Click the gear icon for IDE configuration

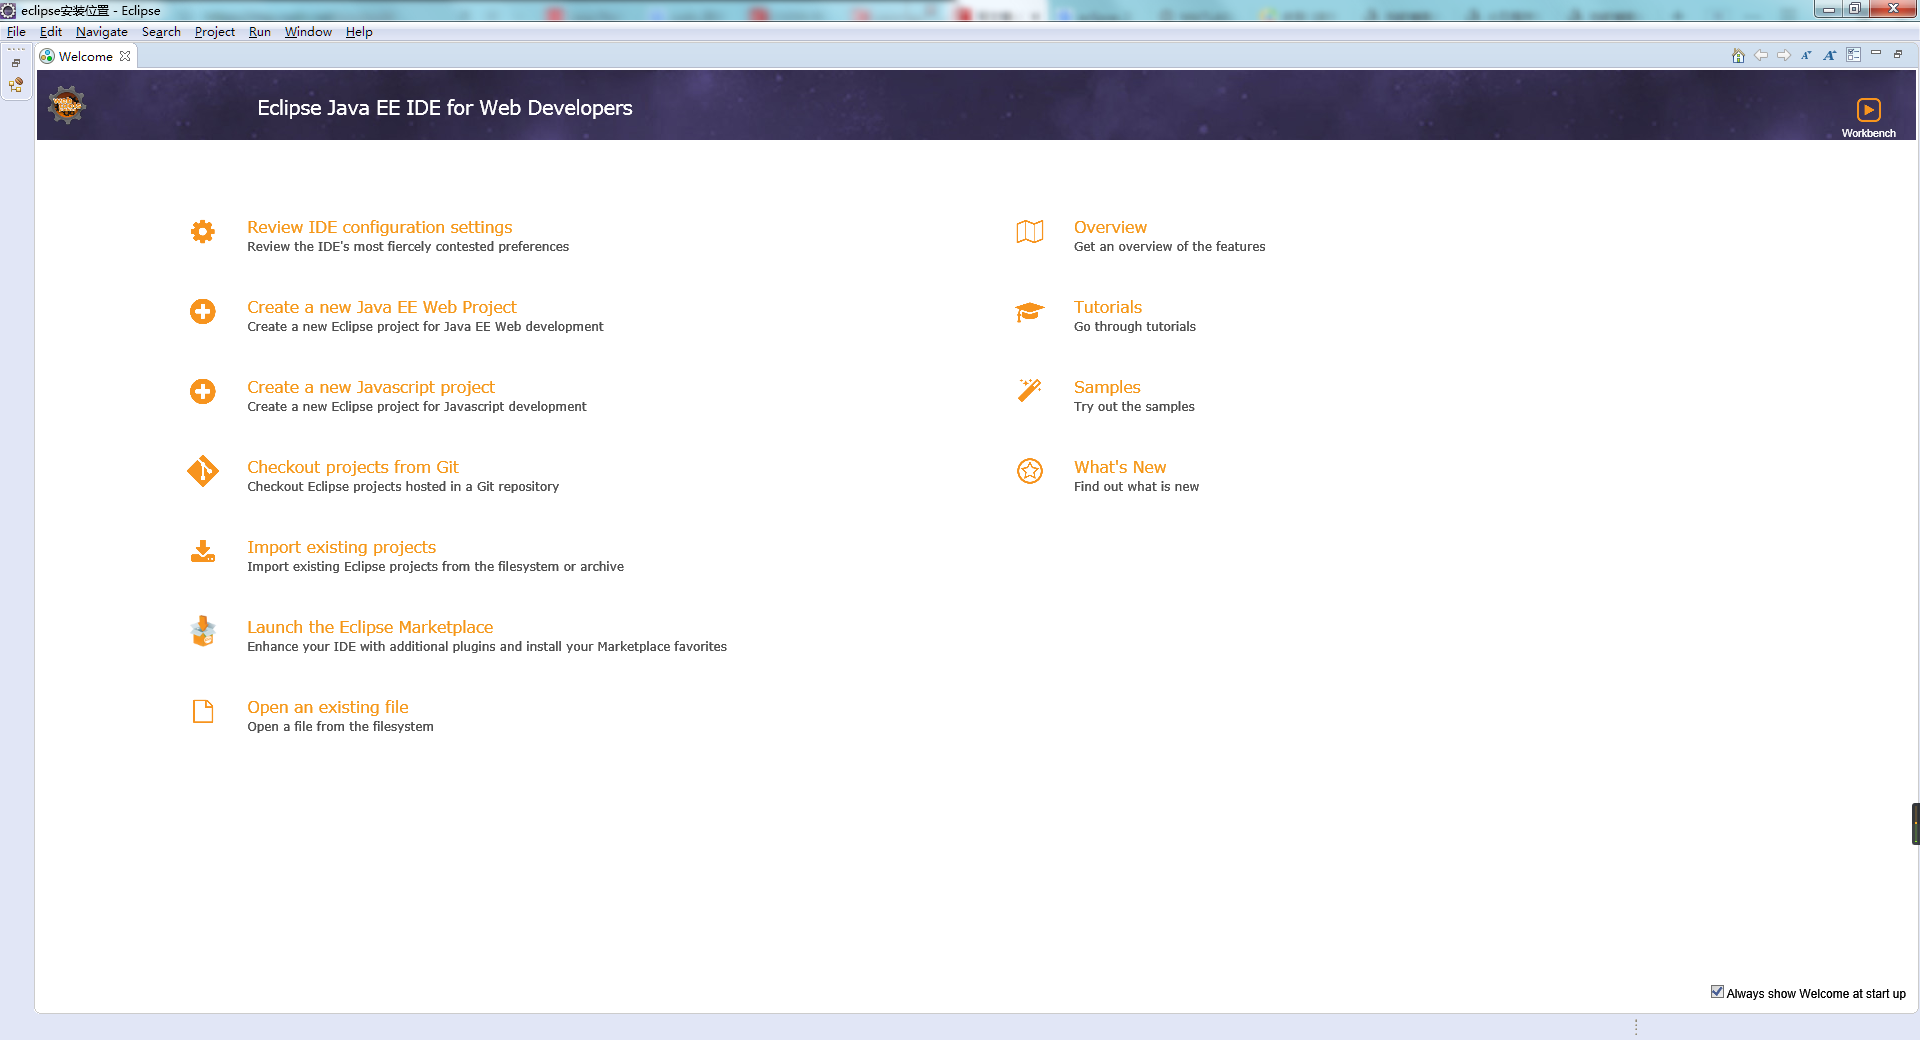203,232
